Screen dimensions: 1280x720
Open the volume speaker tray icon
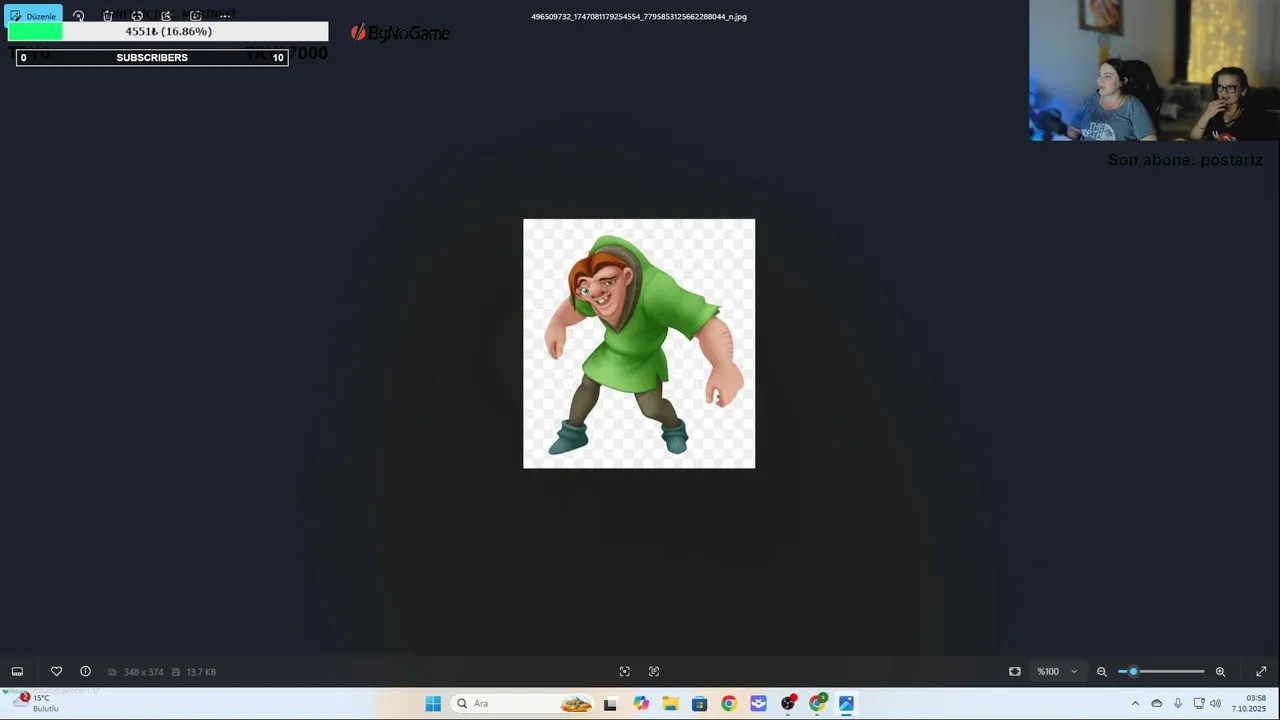pos(1215,704)
